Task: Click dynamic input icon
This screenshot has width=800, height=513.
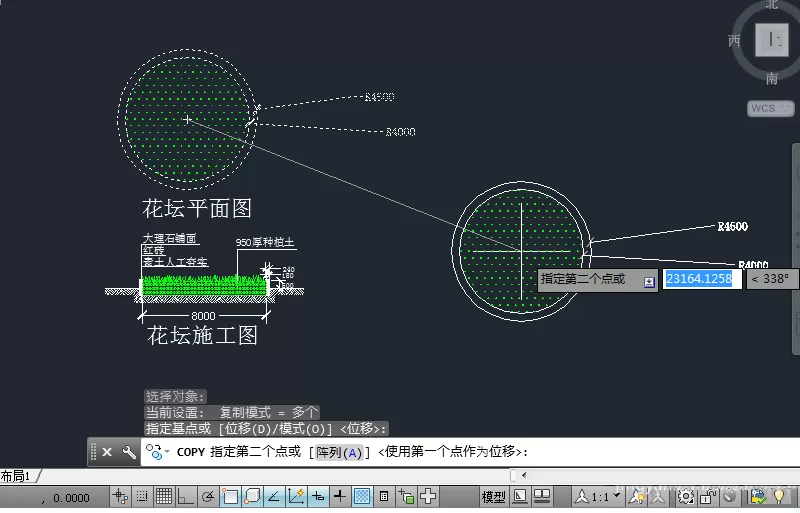Action: pos(318,496)
